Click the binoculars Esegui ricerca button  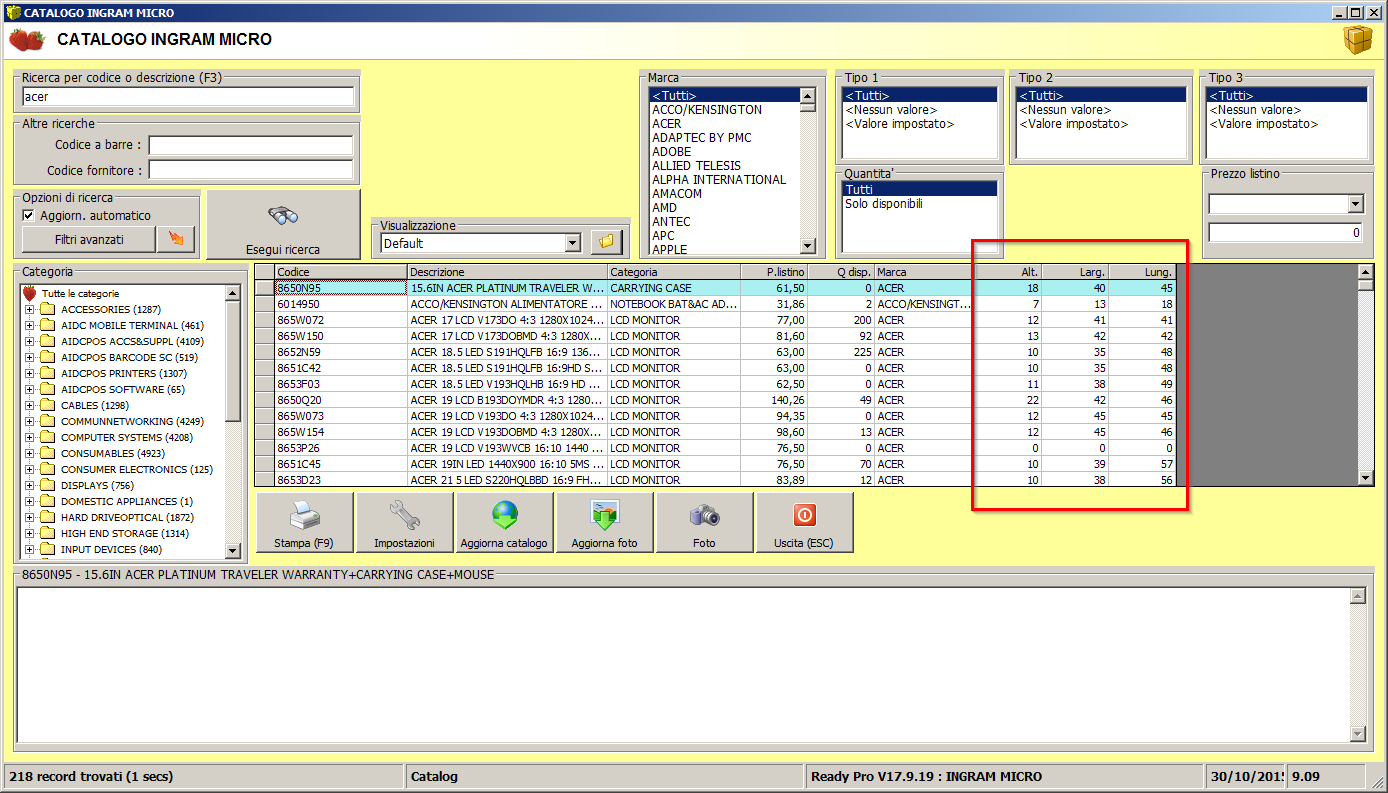coord(283,225)
